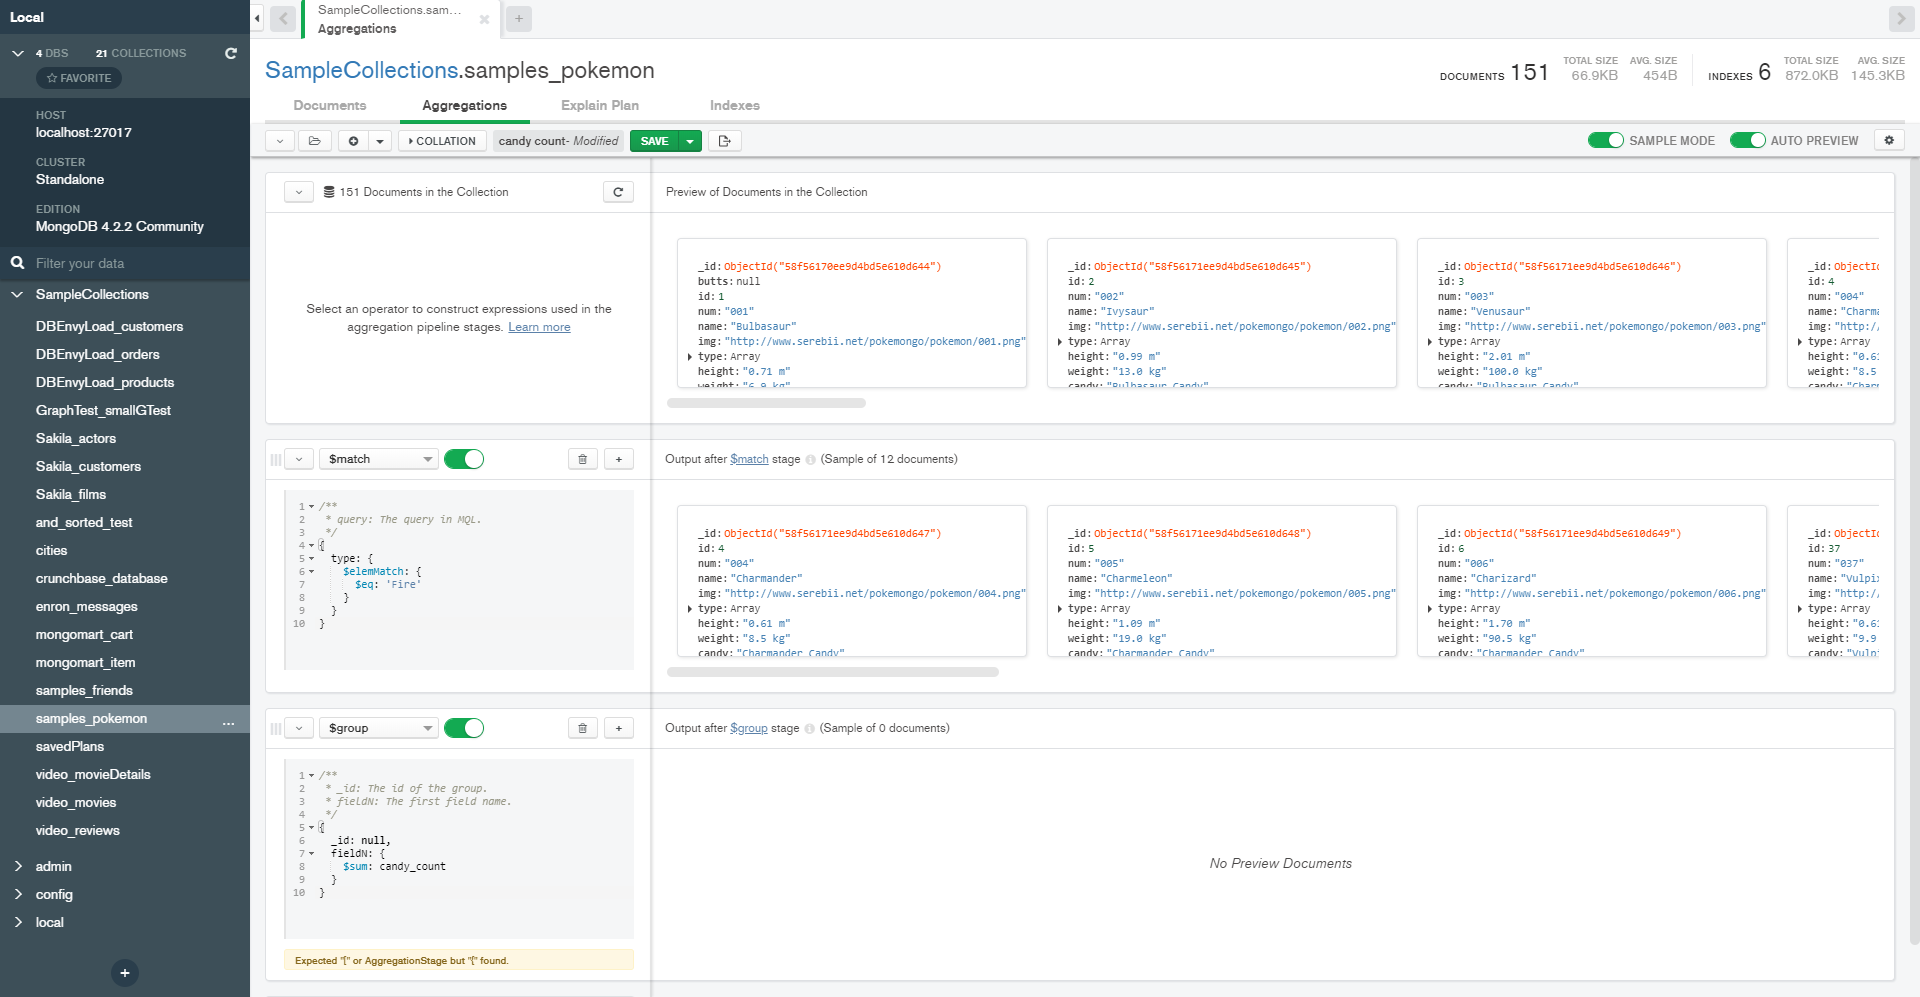Disable the $match stage toggle

[x=464, y=459]
